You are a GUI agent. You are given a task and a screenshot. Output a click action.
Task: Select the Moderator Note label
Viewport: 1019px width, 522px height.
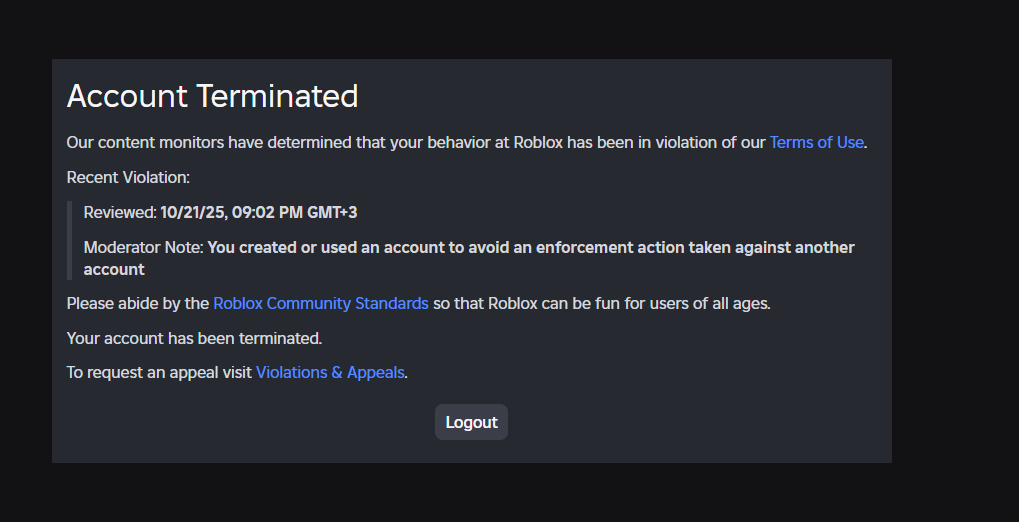144,248
